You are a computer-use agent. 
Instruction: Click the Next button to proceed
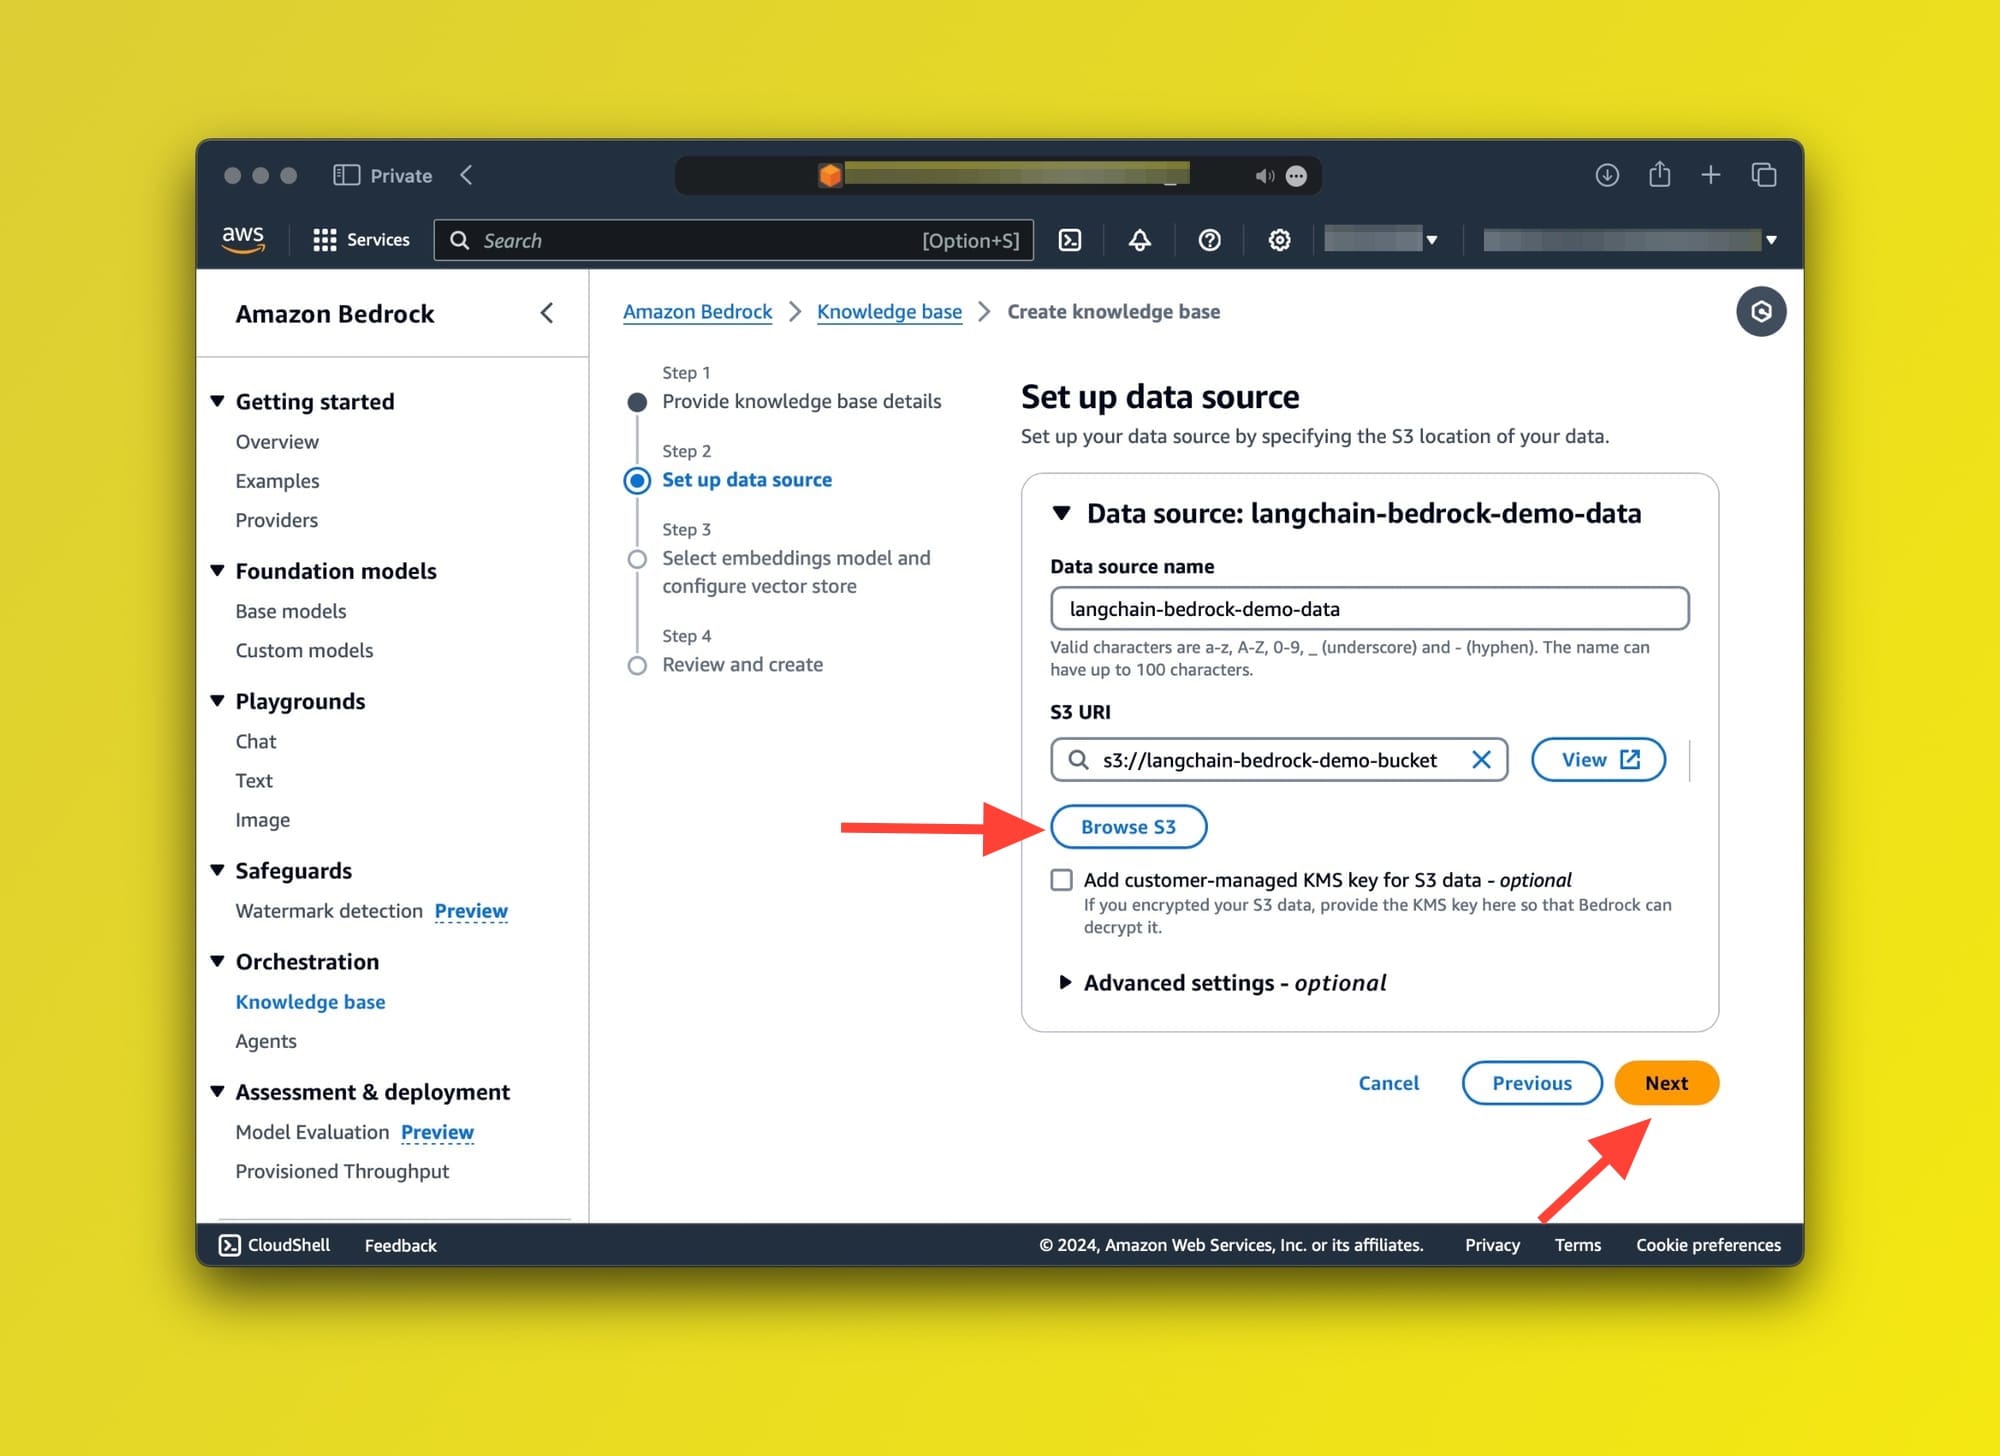click(x=1666, y=1082)
